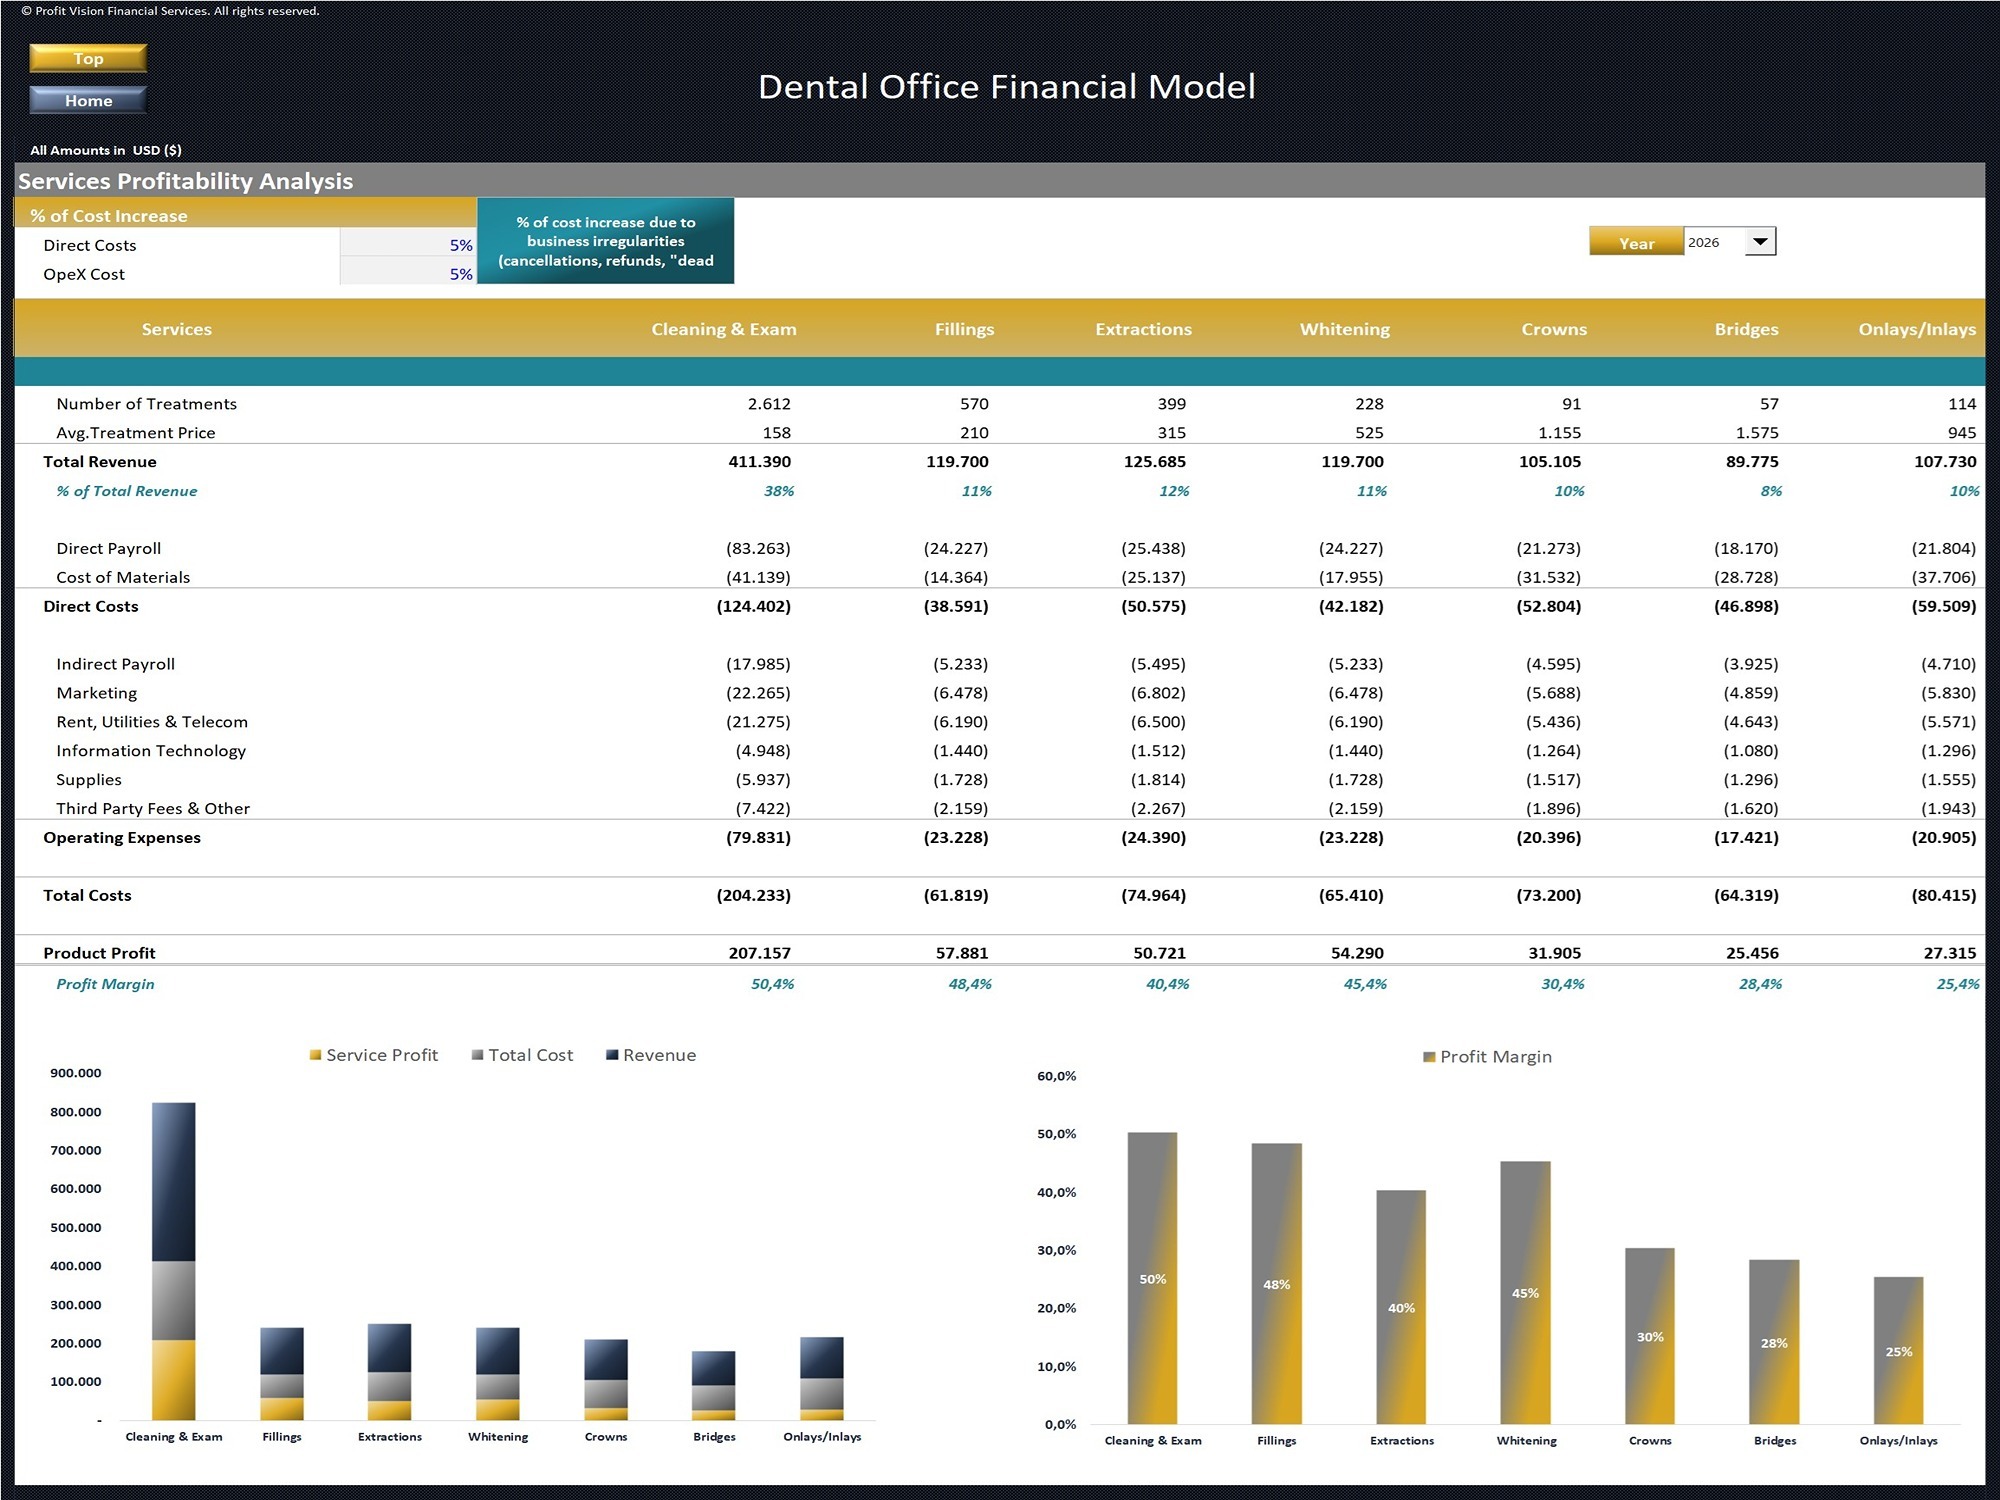The width and height of the screenshot is (2000, 1500).
Task: Click the Indirect Payroll row label
Action: coord(115,664)
